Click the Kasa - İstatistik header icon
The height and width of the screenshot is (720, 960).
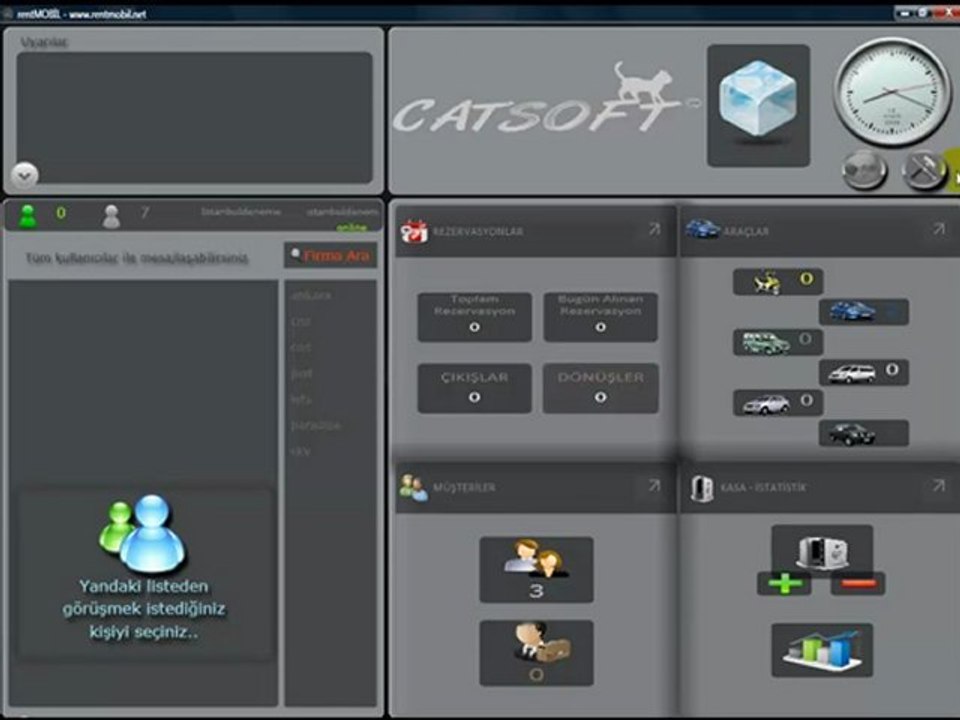(x=702, y=488)
